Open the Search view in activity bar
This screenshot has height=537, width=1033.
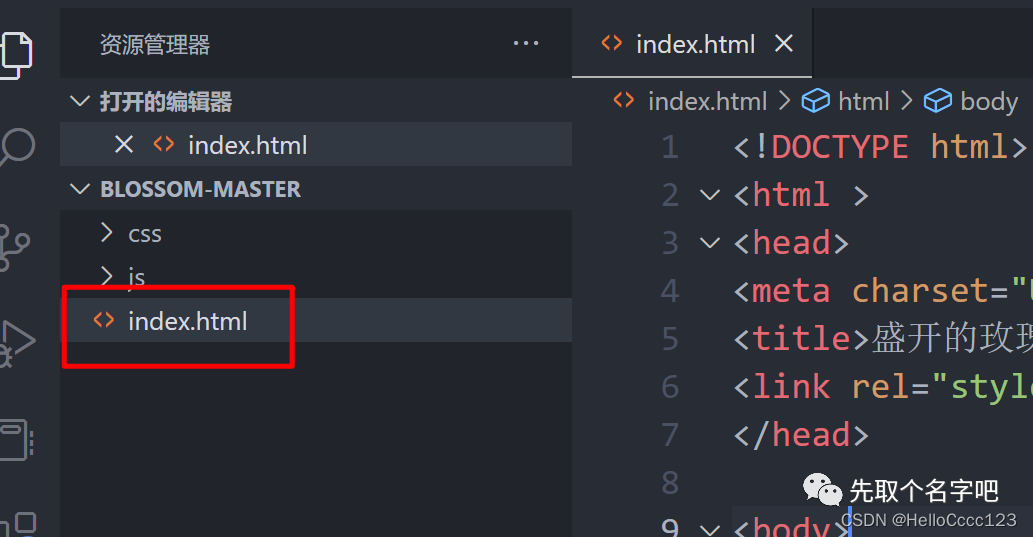click(16, 147)
